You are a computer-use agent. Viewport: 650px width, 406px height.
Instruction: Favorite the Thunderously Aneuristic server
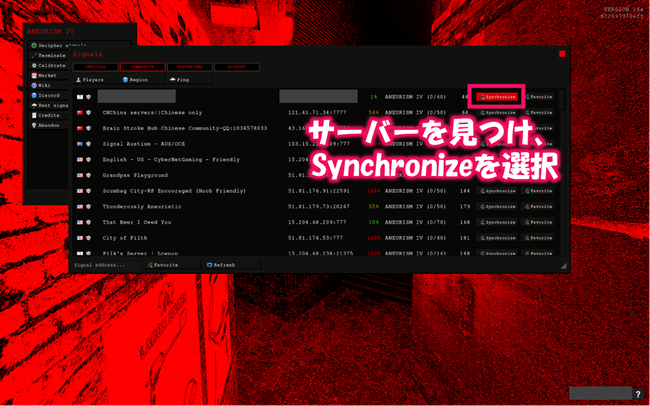(x=538, y=207)
